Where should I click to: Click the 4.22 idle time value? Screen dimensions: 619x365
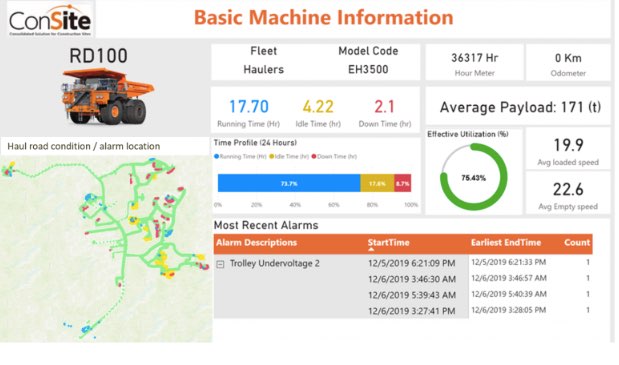318,107
